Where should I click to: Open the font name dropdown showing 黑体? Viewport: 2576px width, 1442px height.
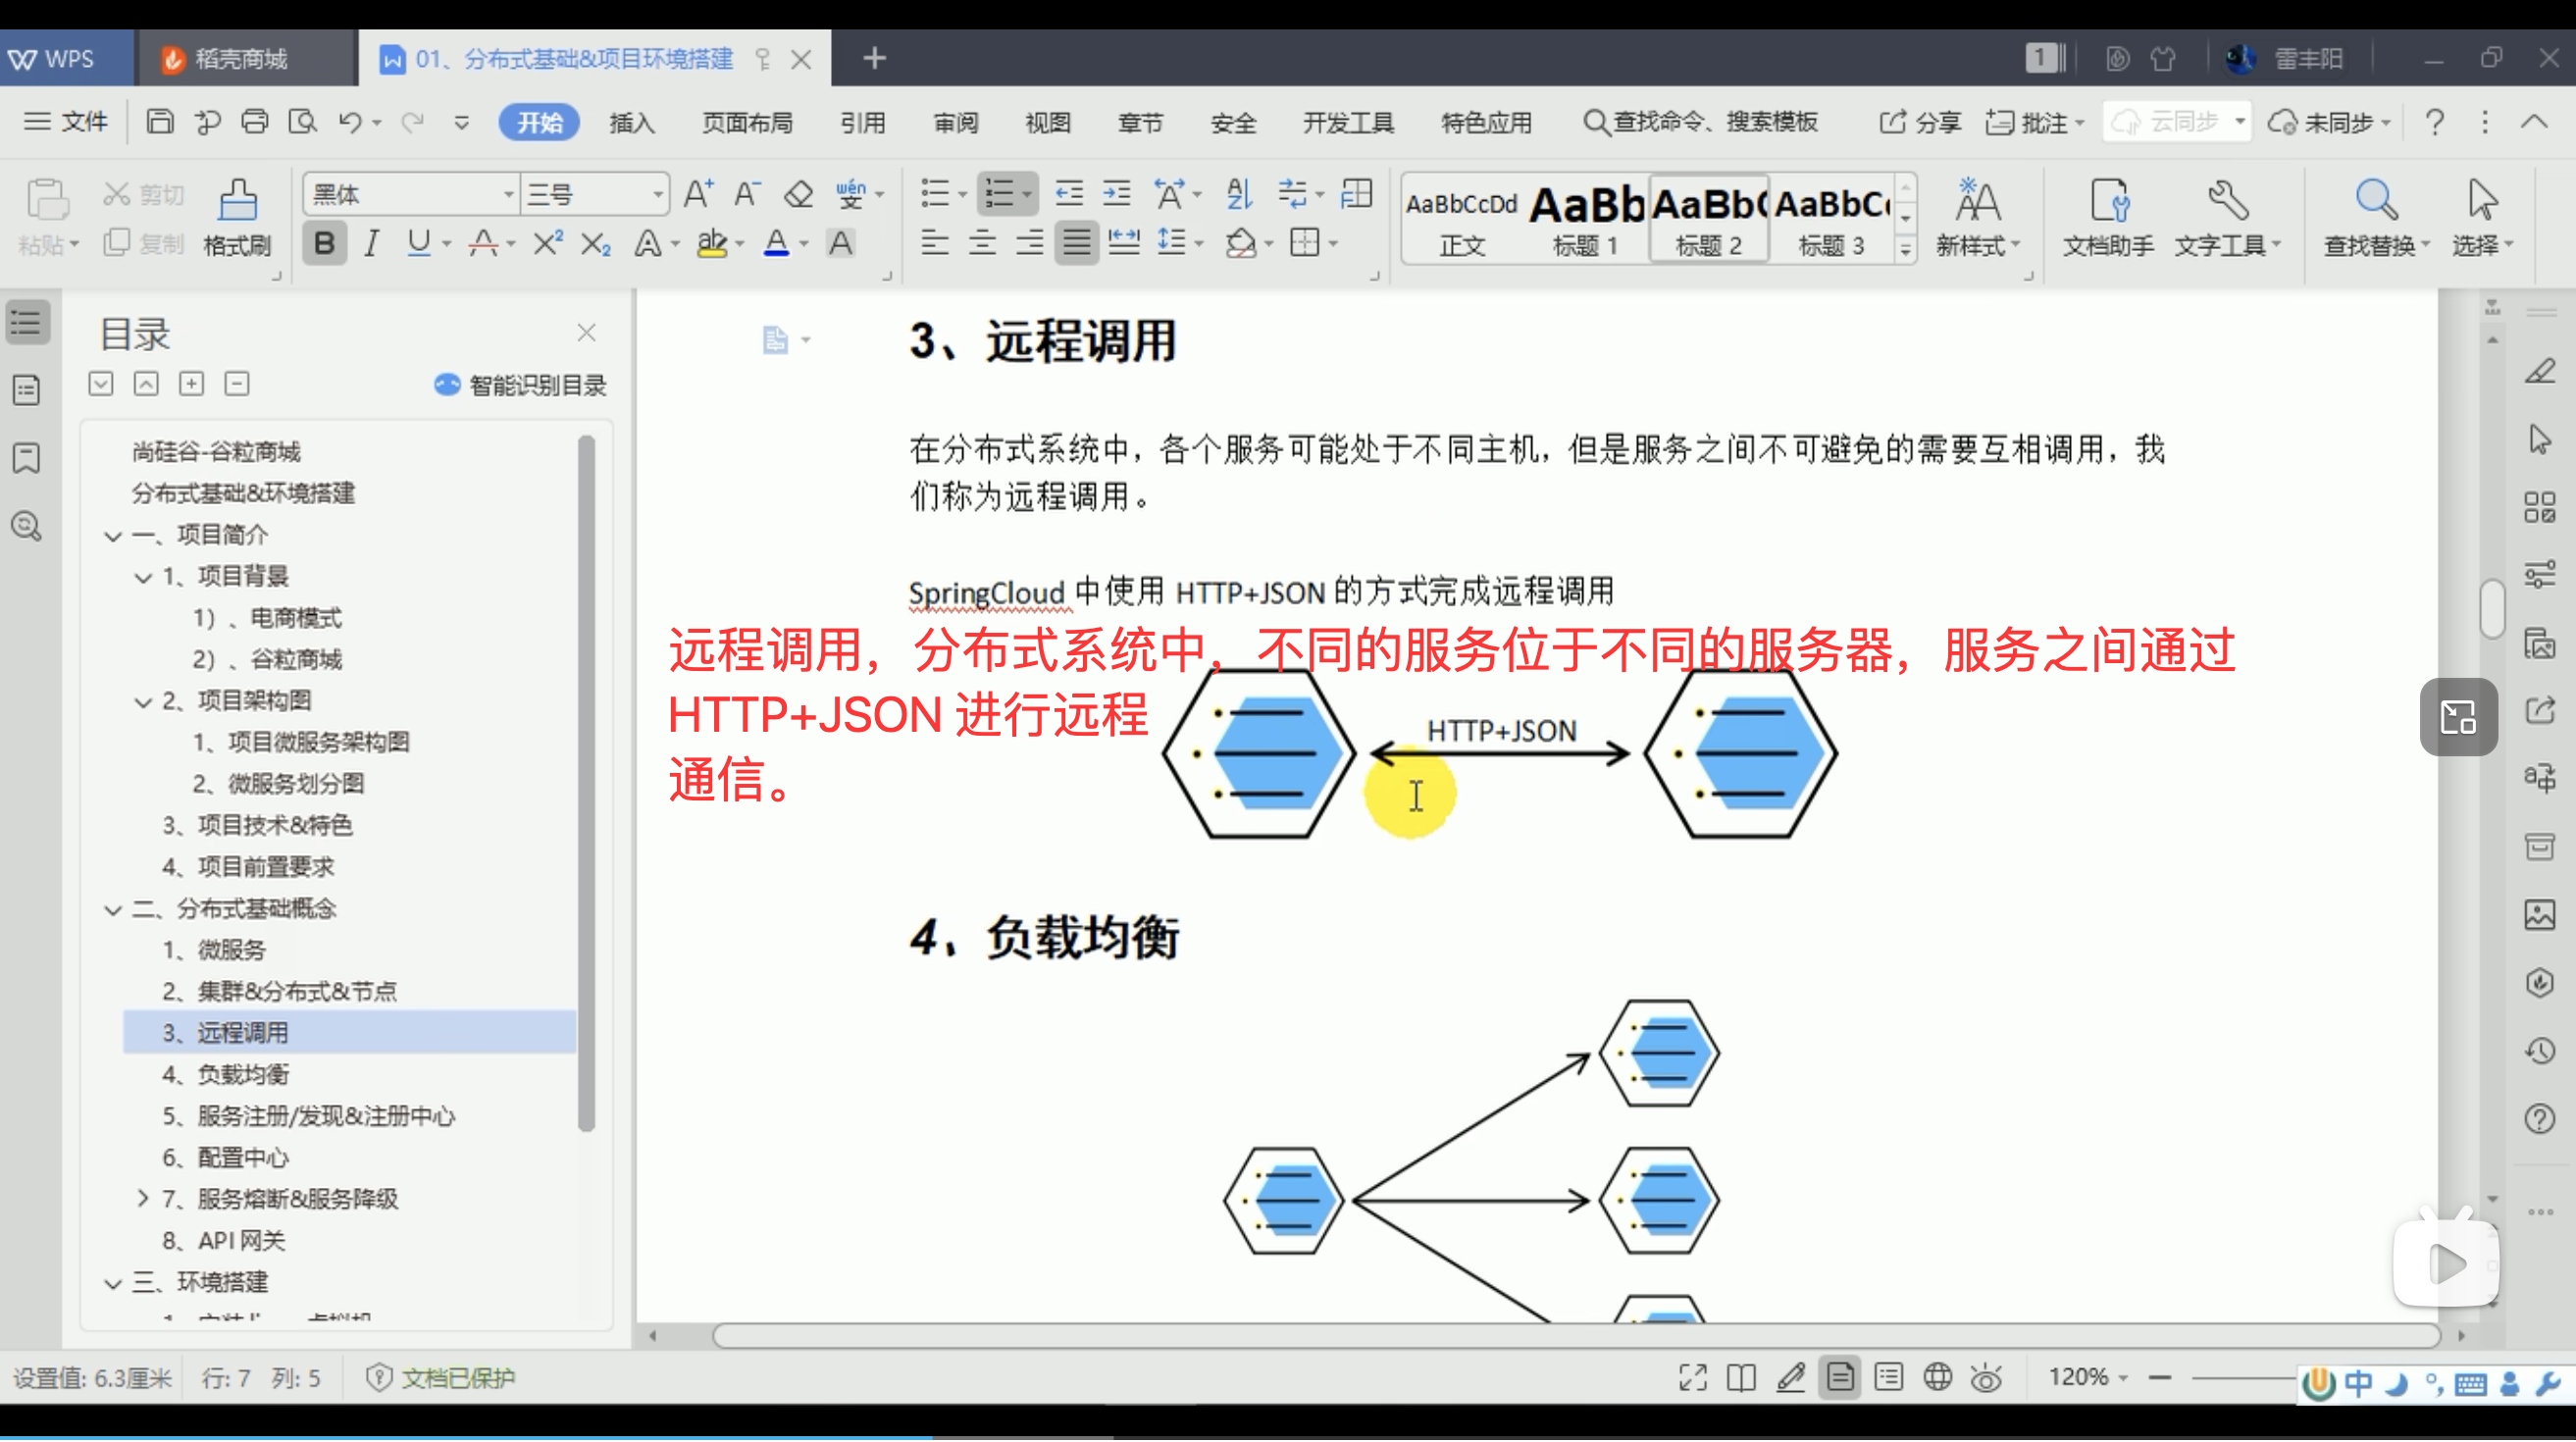point(509,194)
